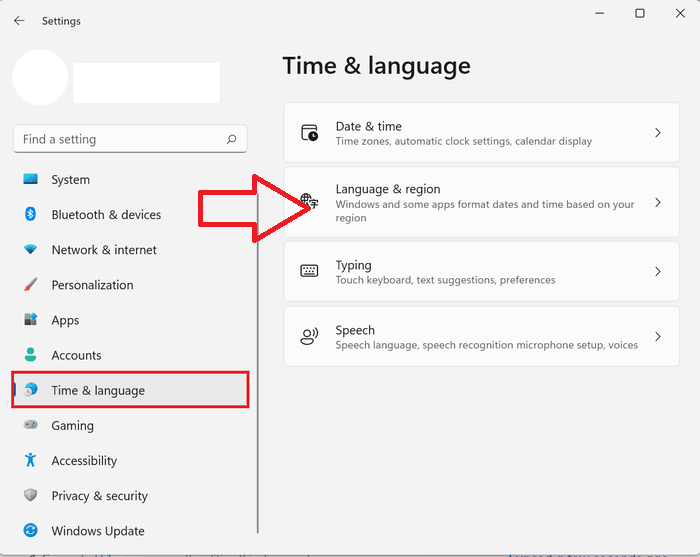
Task: Expand Speech settings chevron
Action: 658,337
